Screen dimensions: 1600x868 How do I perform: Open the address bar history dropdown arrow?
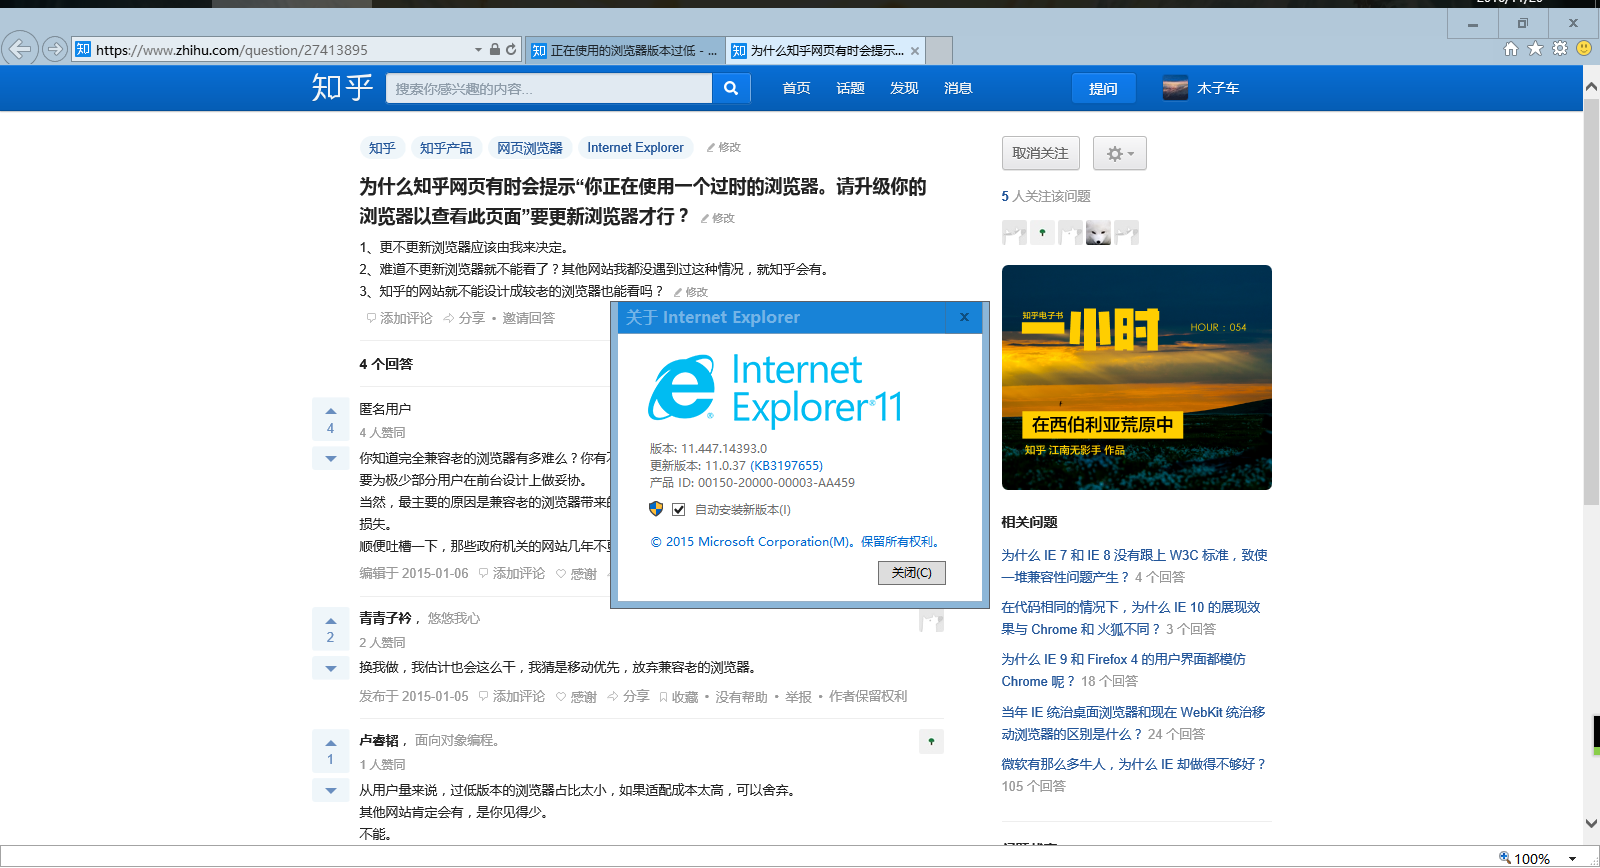(478, 49)
